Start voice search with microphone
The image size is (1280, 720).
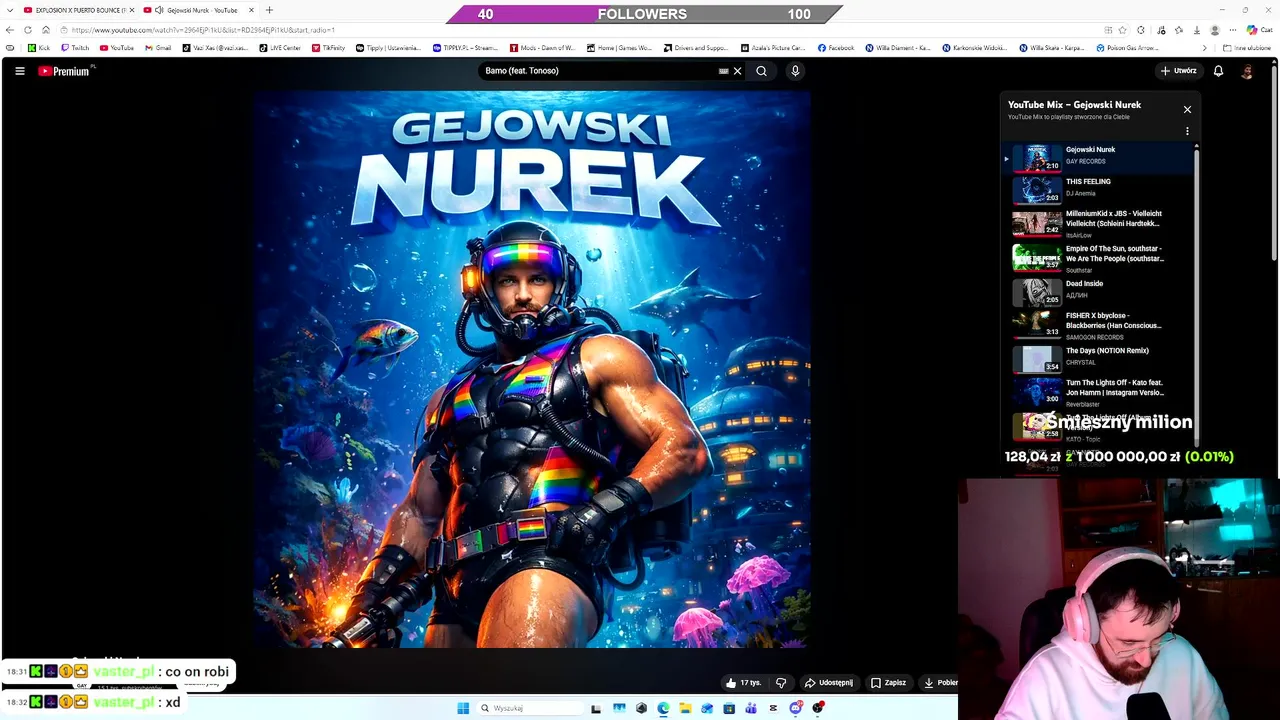(795, 71)
